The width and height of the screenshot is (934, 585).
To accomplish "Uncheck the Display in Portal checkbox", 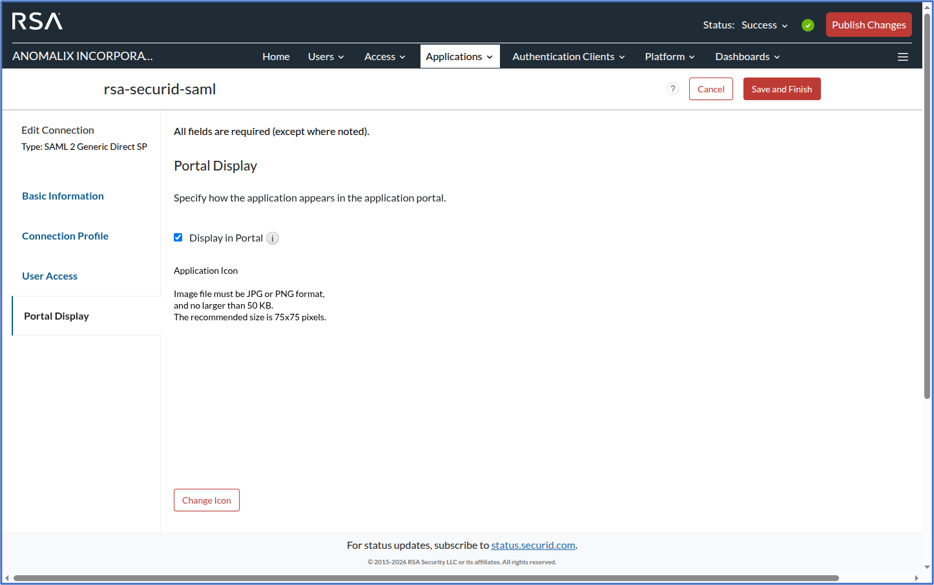I will 178,237.
